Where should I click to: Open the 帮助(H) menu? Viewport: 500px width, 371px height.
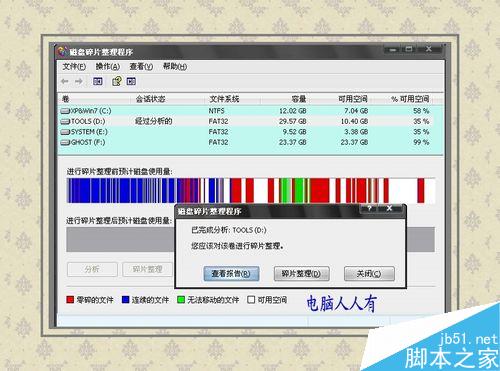pyautogui.click(x=175, y=67)
